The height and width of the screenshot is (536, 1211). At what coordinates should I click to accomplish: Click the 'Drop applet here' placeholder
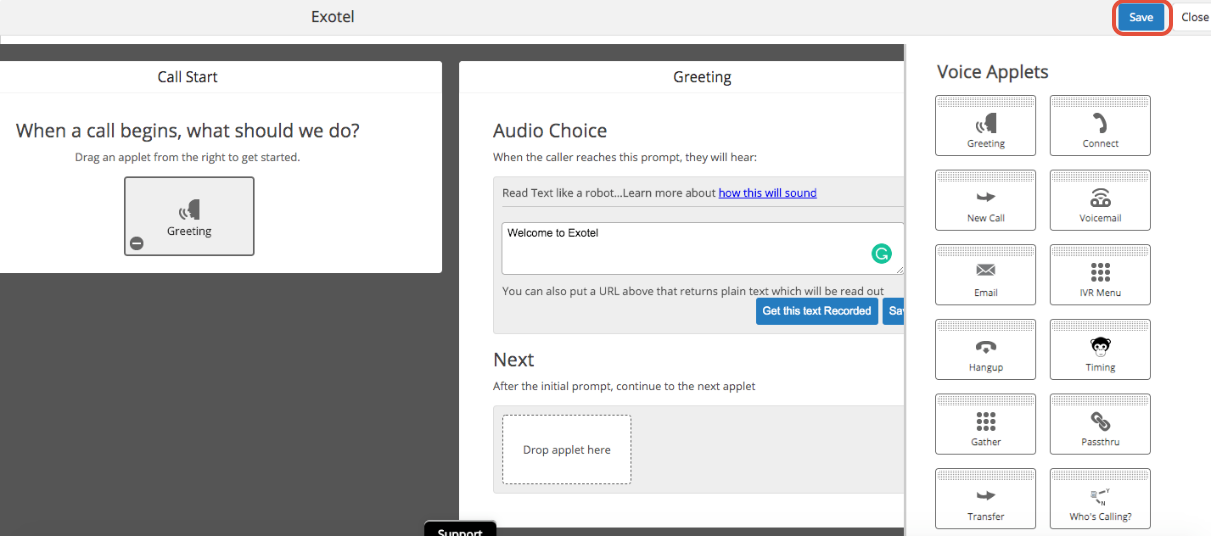tap(567, 450)
